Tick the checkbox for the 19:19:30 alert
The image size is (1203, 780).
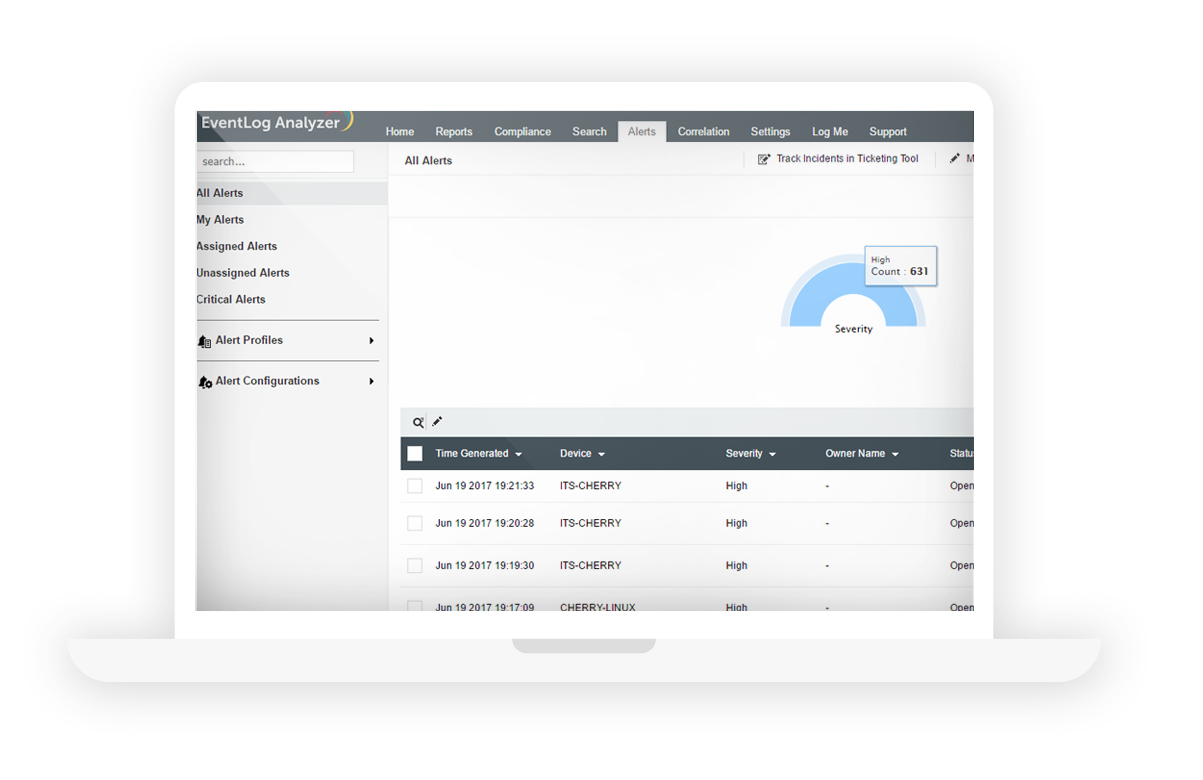point(415,566)
